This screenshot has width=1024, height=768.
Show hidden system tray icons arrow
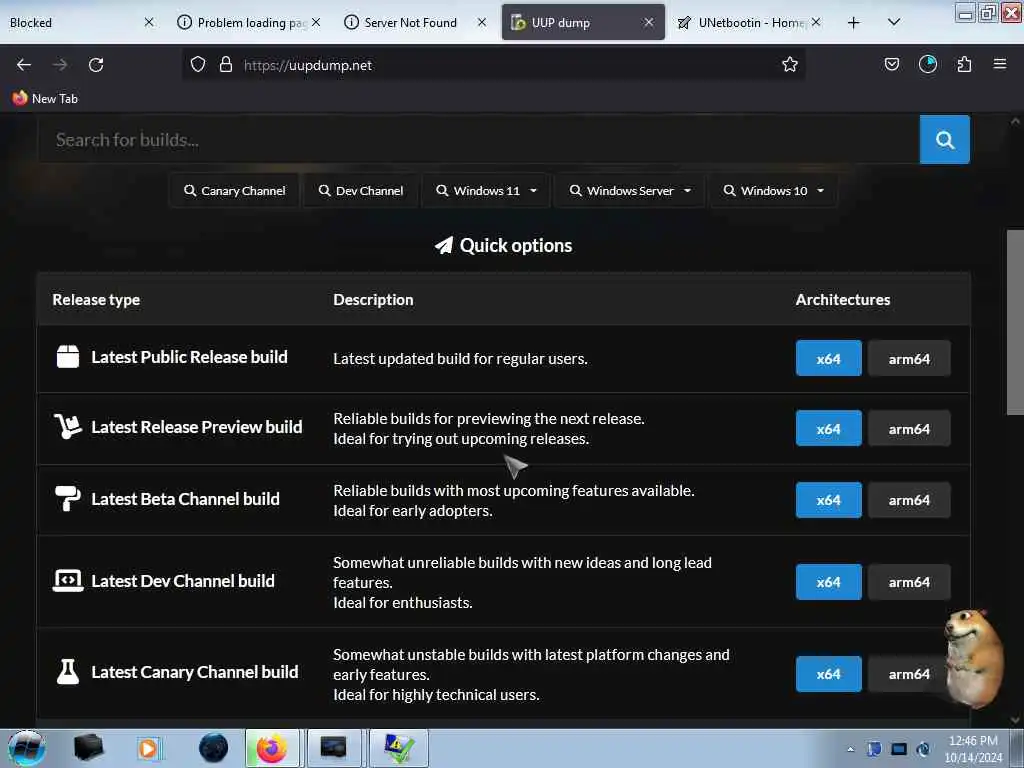[x=850, y=749]
